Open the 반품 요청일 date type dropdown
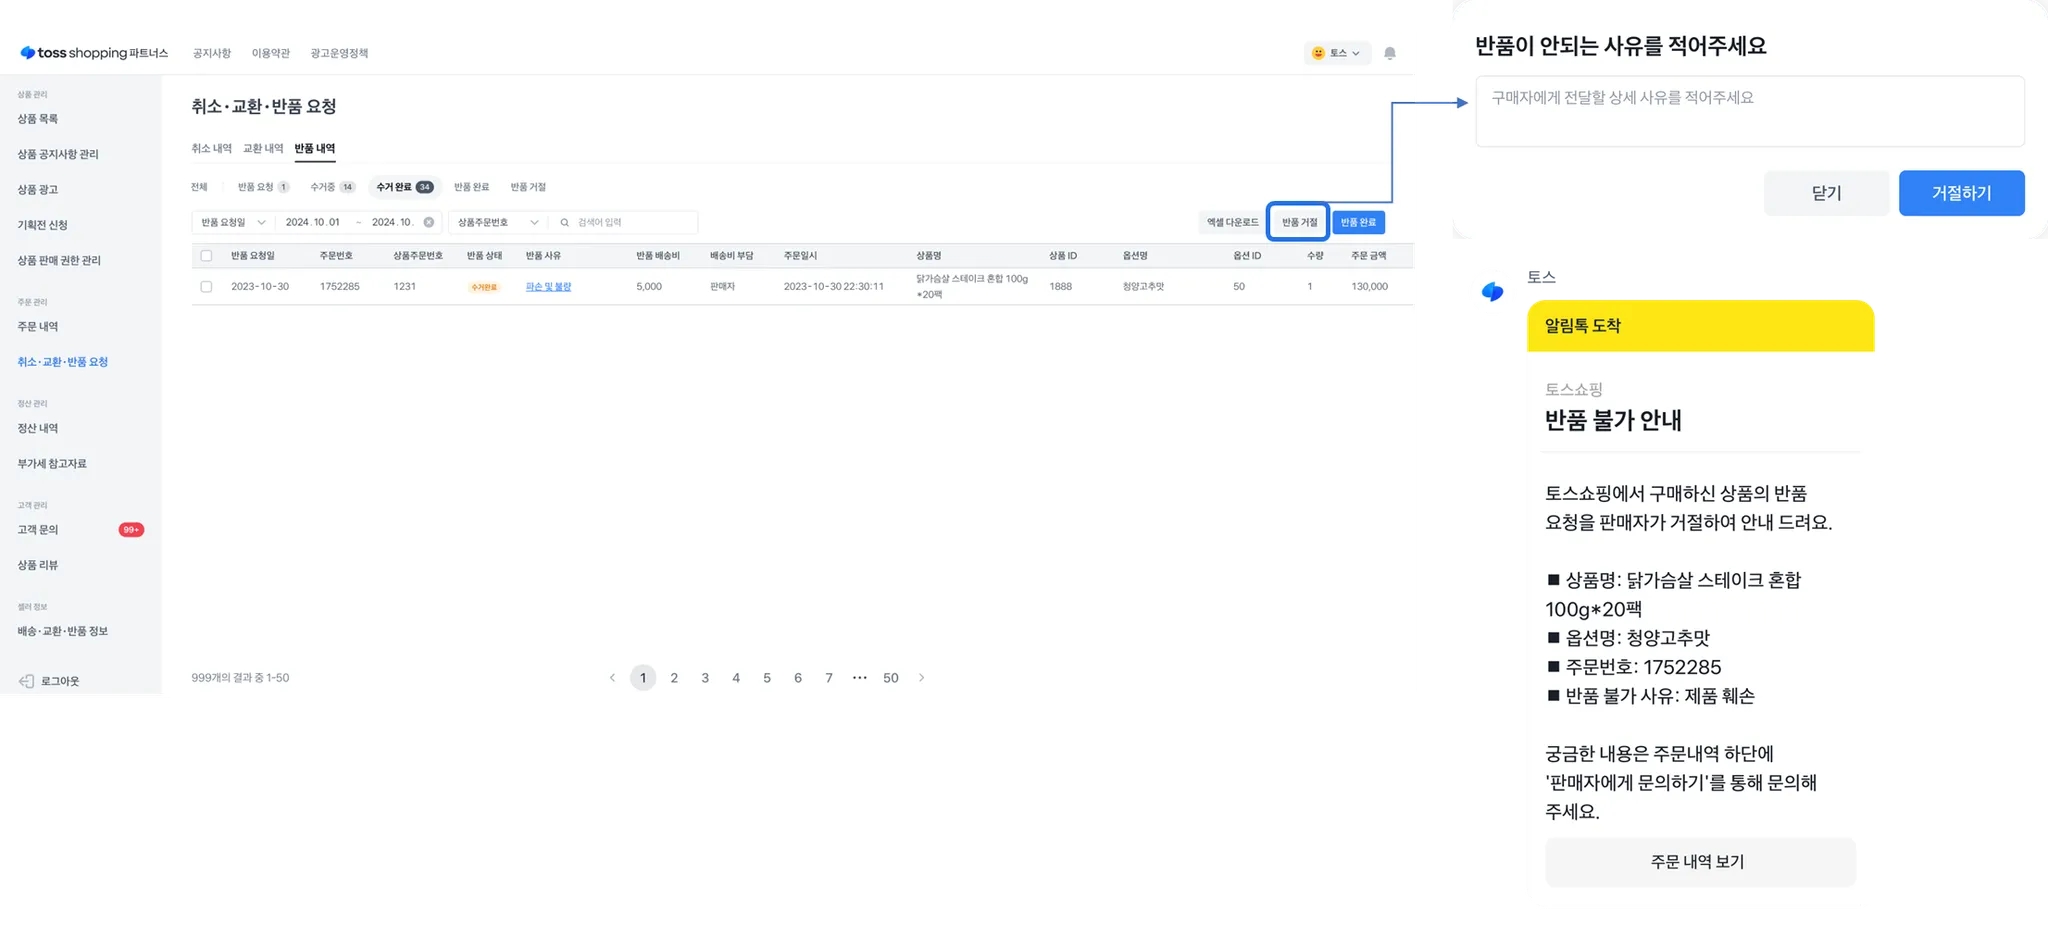This screenshot has height=937, width=2048. click(233, 222)
